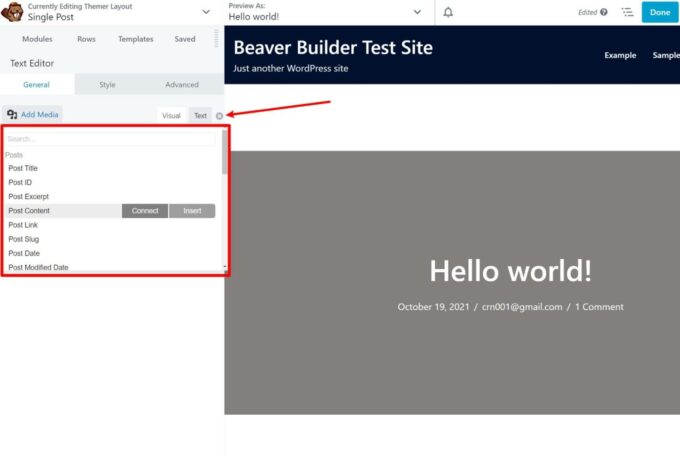Select Post Slug in the list

[24, 239]
